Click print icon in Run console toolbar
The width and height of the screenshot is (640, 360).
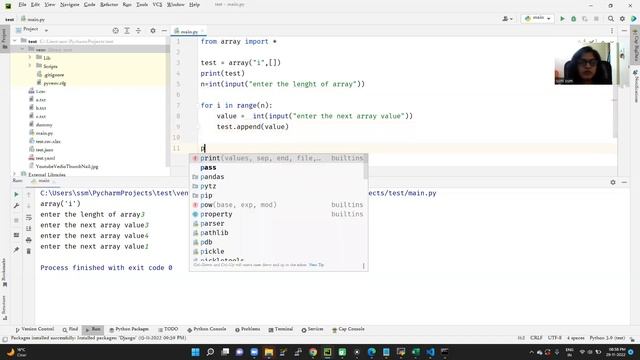point(29,240)
